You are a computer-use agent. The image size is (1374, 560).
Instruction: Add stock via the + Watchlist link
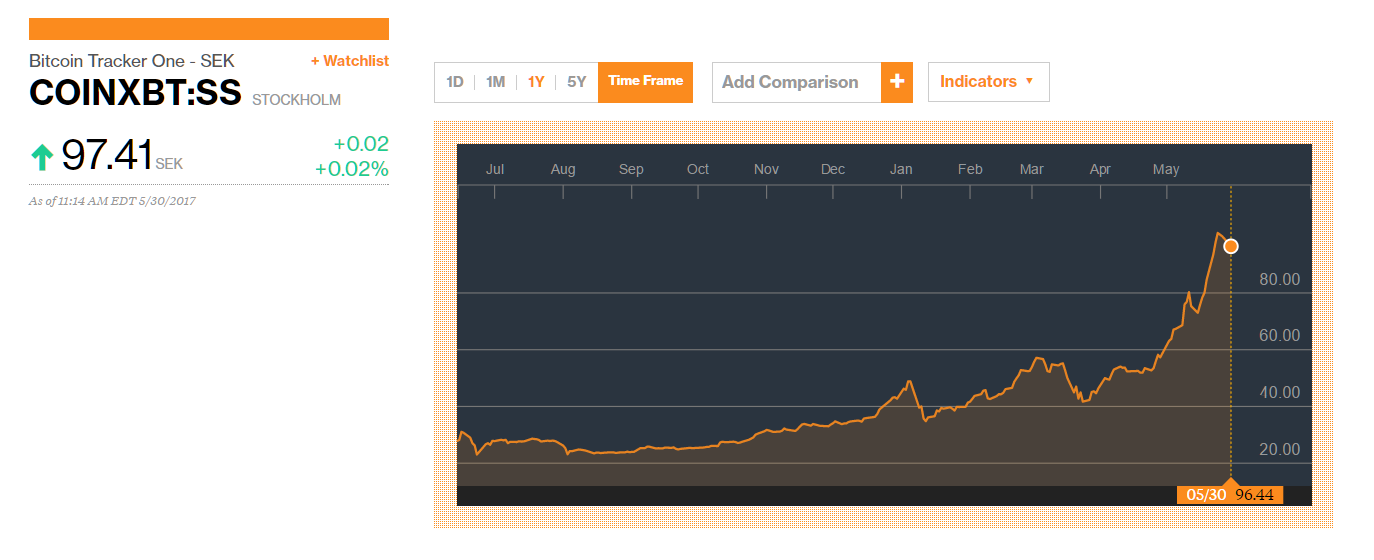[x=349, y=61]
